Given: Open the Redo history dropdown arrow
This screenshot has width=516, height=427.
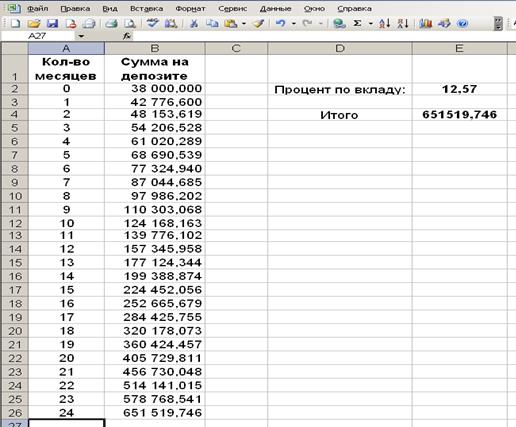Looking at the screenshot, I should [320, 24].
